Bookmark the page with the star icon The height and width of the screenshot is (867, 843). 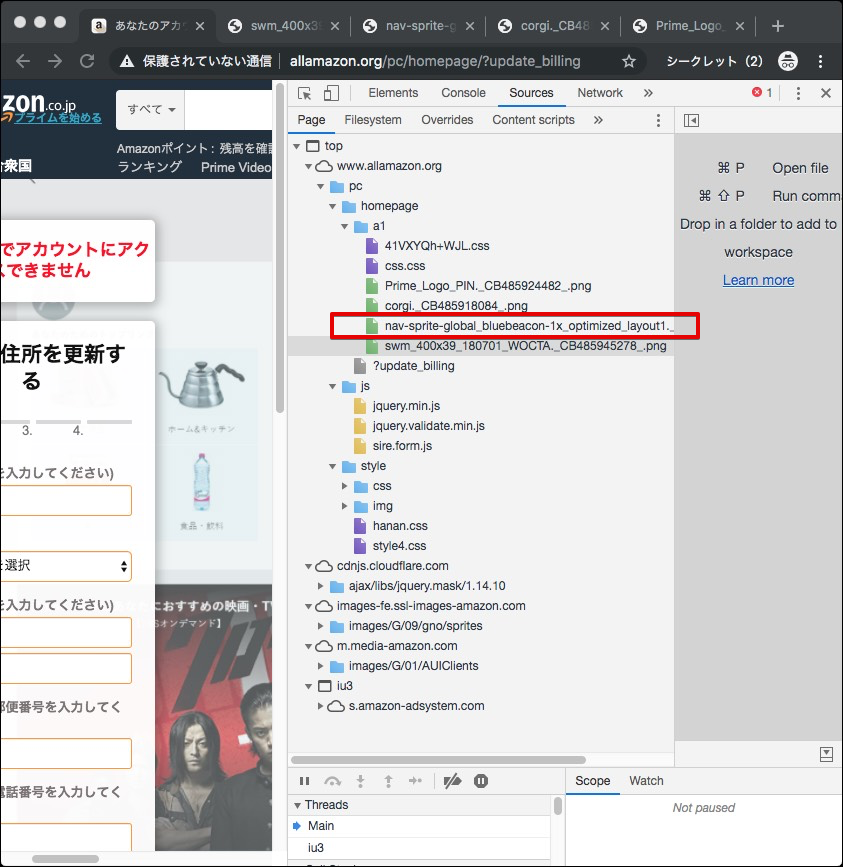[x=628, y=61]
